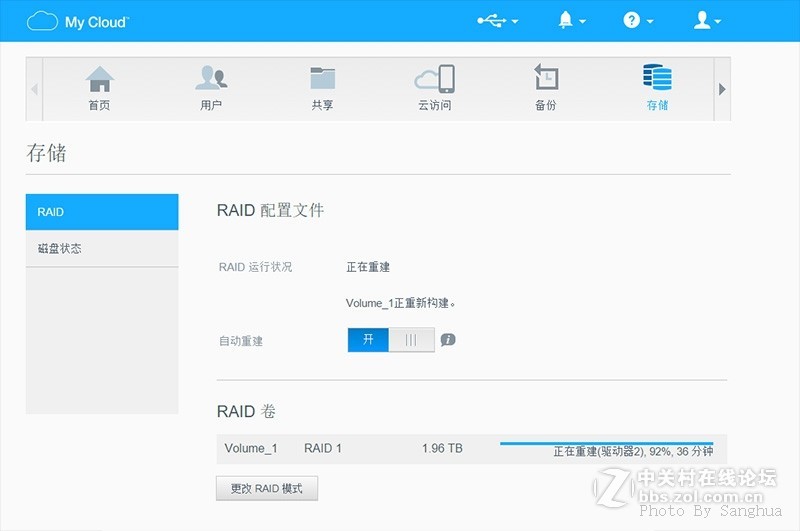This screenshot has width=800, height=531.
Task: Open the USB devices icon
Action: (x=491, y=21)
